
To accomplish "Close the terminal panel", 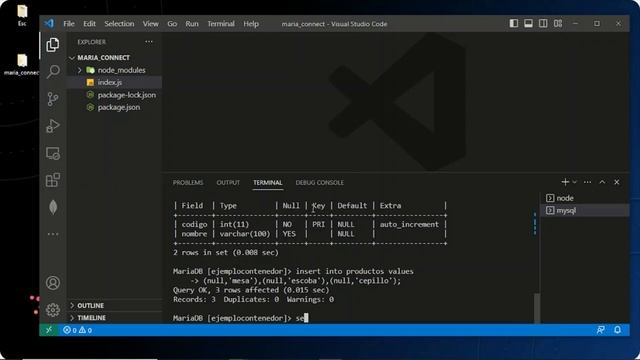I will [x=617, y=182].
